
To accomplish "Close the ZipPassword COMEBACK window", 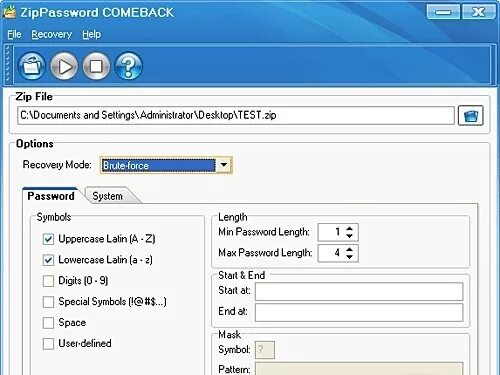I will pos(479,12).
